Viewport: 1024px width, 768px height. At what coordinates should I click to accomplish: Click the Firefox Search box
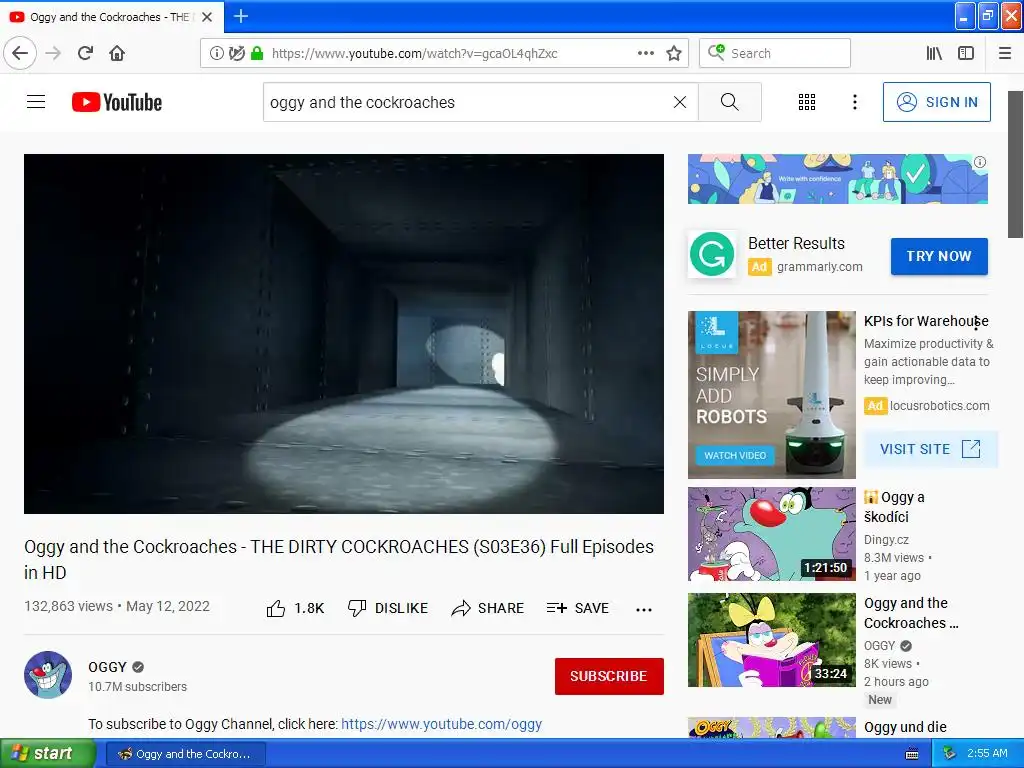tap(775, 54)
